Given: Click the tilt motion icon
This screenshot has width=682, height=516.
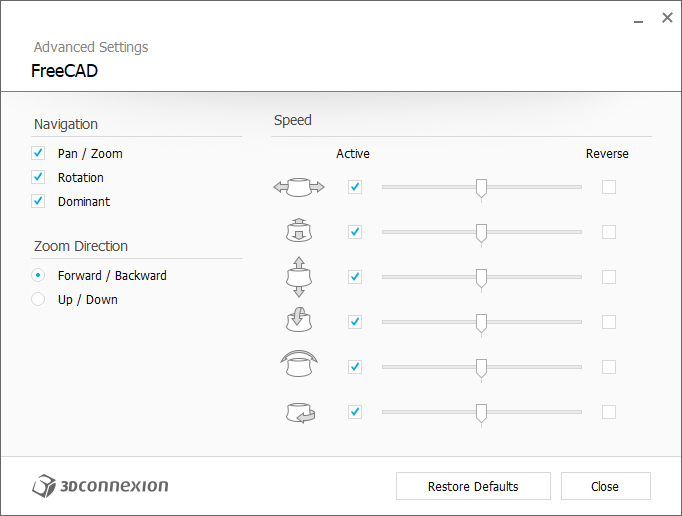Looking at the screenshot, I should click(x=299, y=322).
